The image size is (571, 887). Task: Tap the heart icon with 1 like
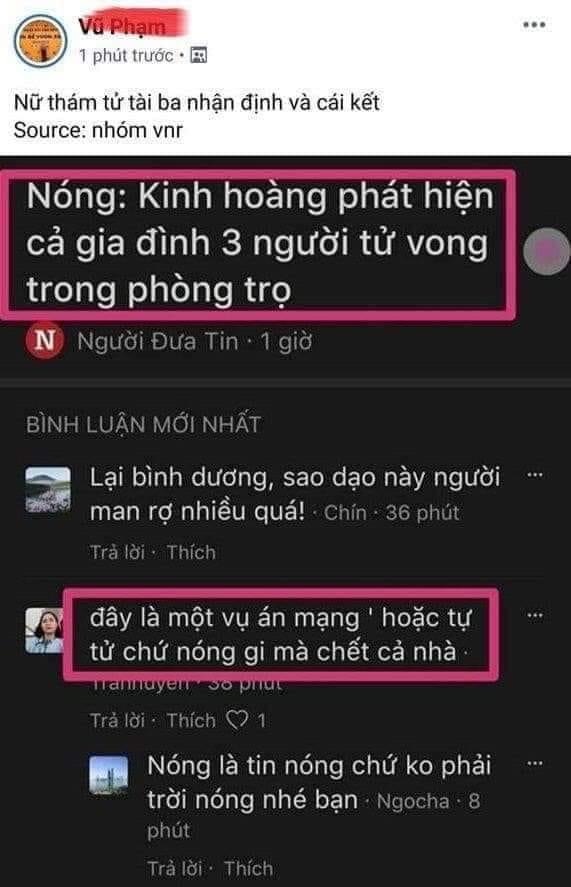[237, 720]
